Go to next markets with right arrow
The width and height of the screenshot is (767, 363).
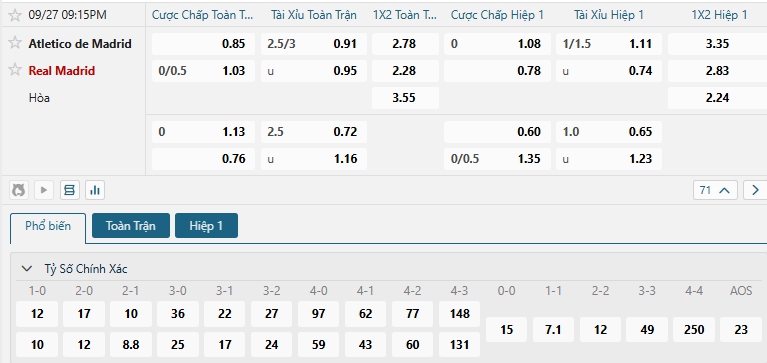click(755, 190)
